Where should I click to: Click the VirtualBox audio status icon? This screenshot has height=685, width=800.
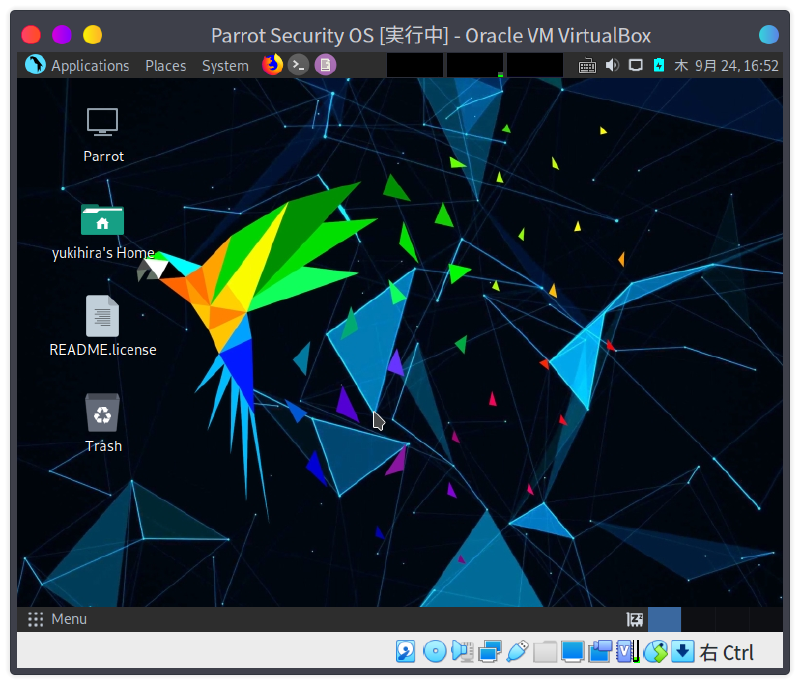coord(461,652)
